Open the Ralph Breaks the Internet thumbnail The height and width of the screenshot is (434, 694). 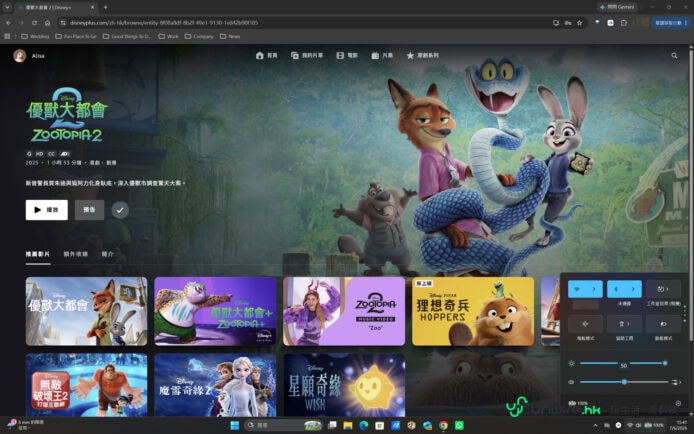coord(86,385)
